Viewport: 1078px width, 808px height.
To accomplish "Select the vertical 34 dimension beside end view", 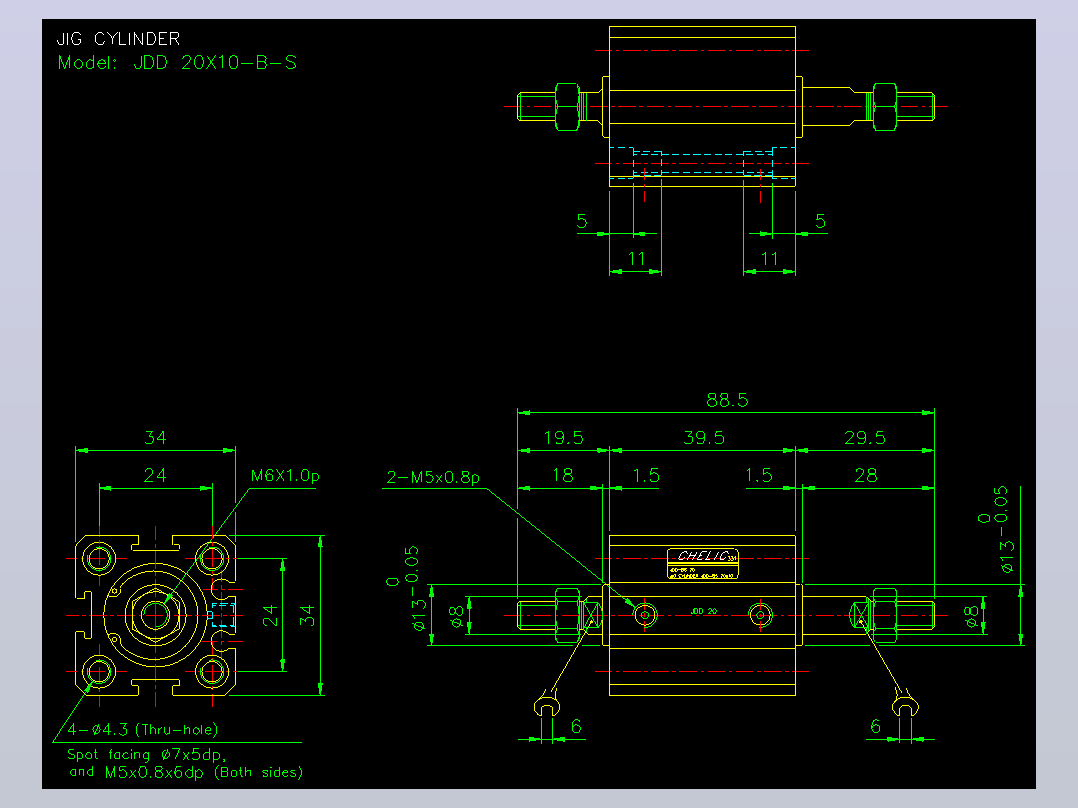I will tap(307, 615).
